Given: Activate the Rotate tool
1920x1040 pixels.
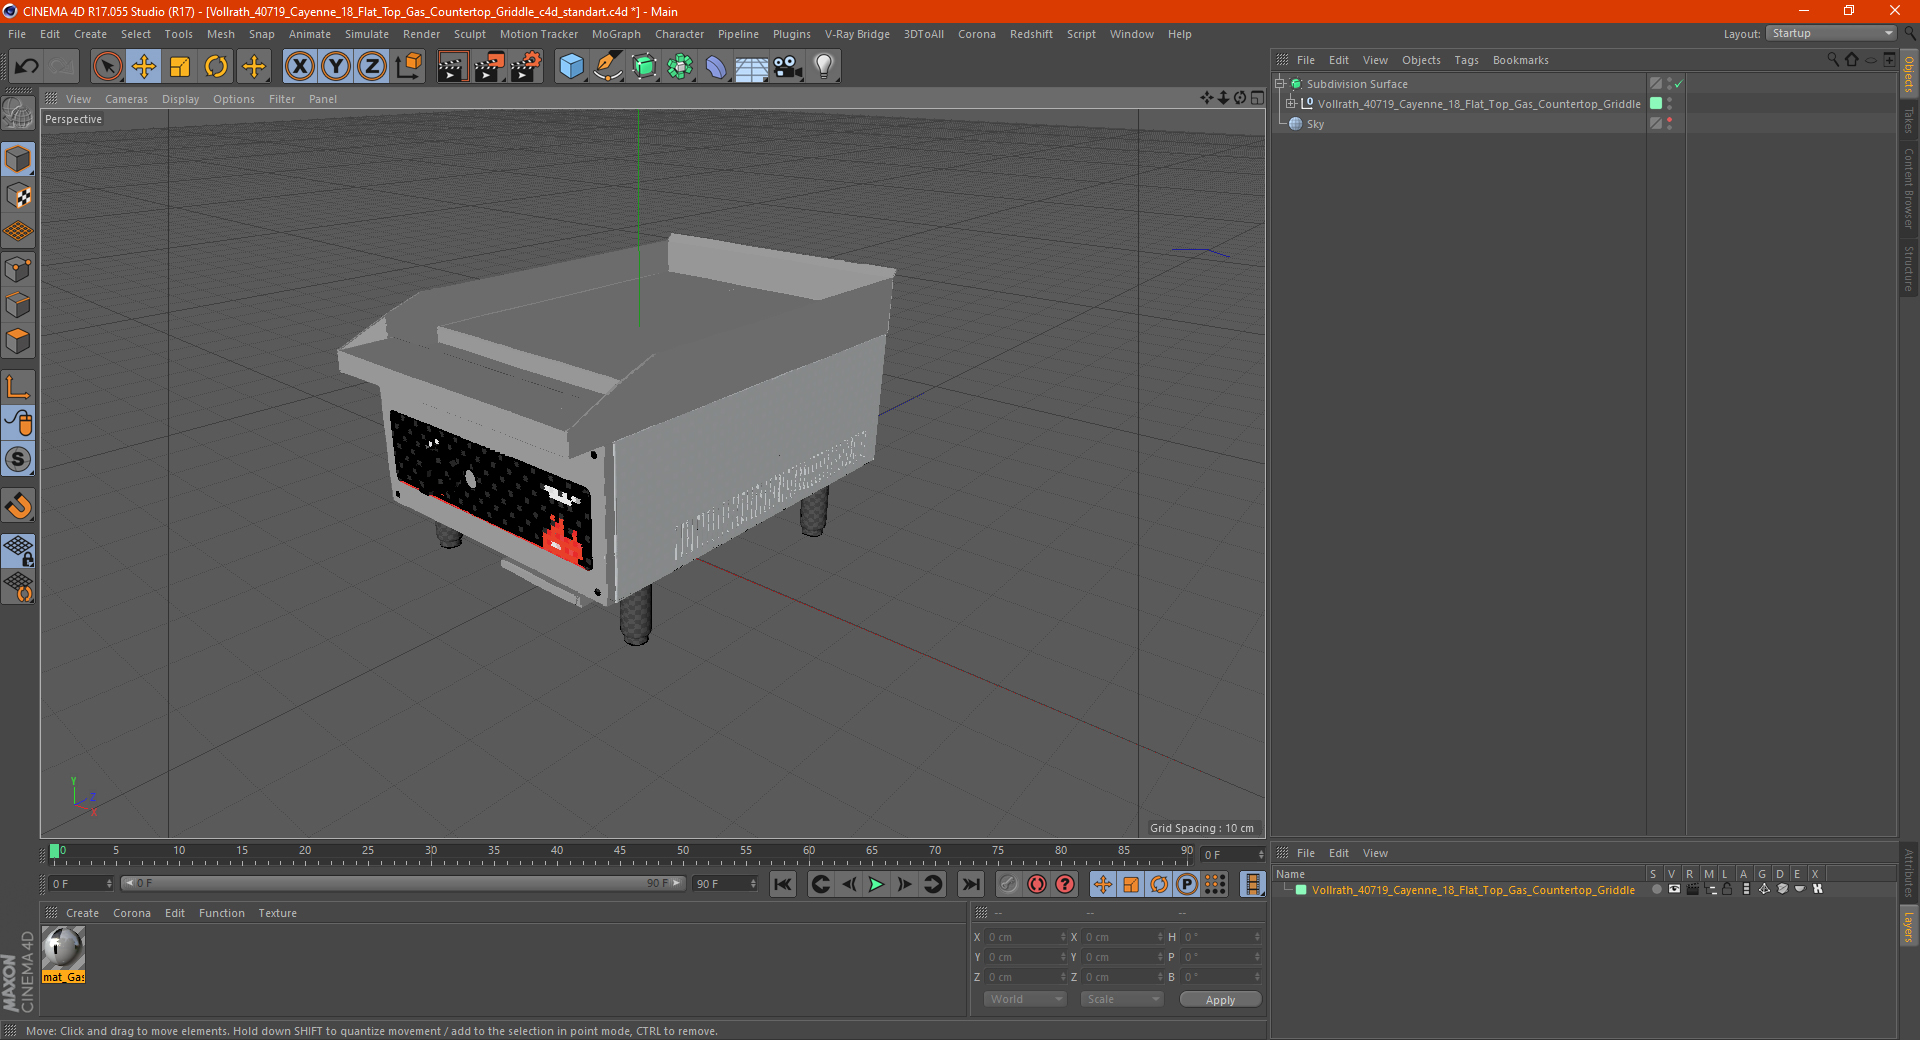Looking at the screenshot, I should tap(216, 66).
